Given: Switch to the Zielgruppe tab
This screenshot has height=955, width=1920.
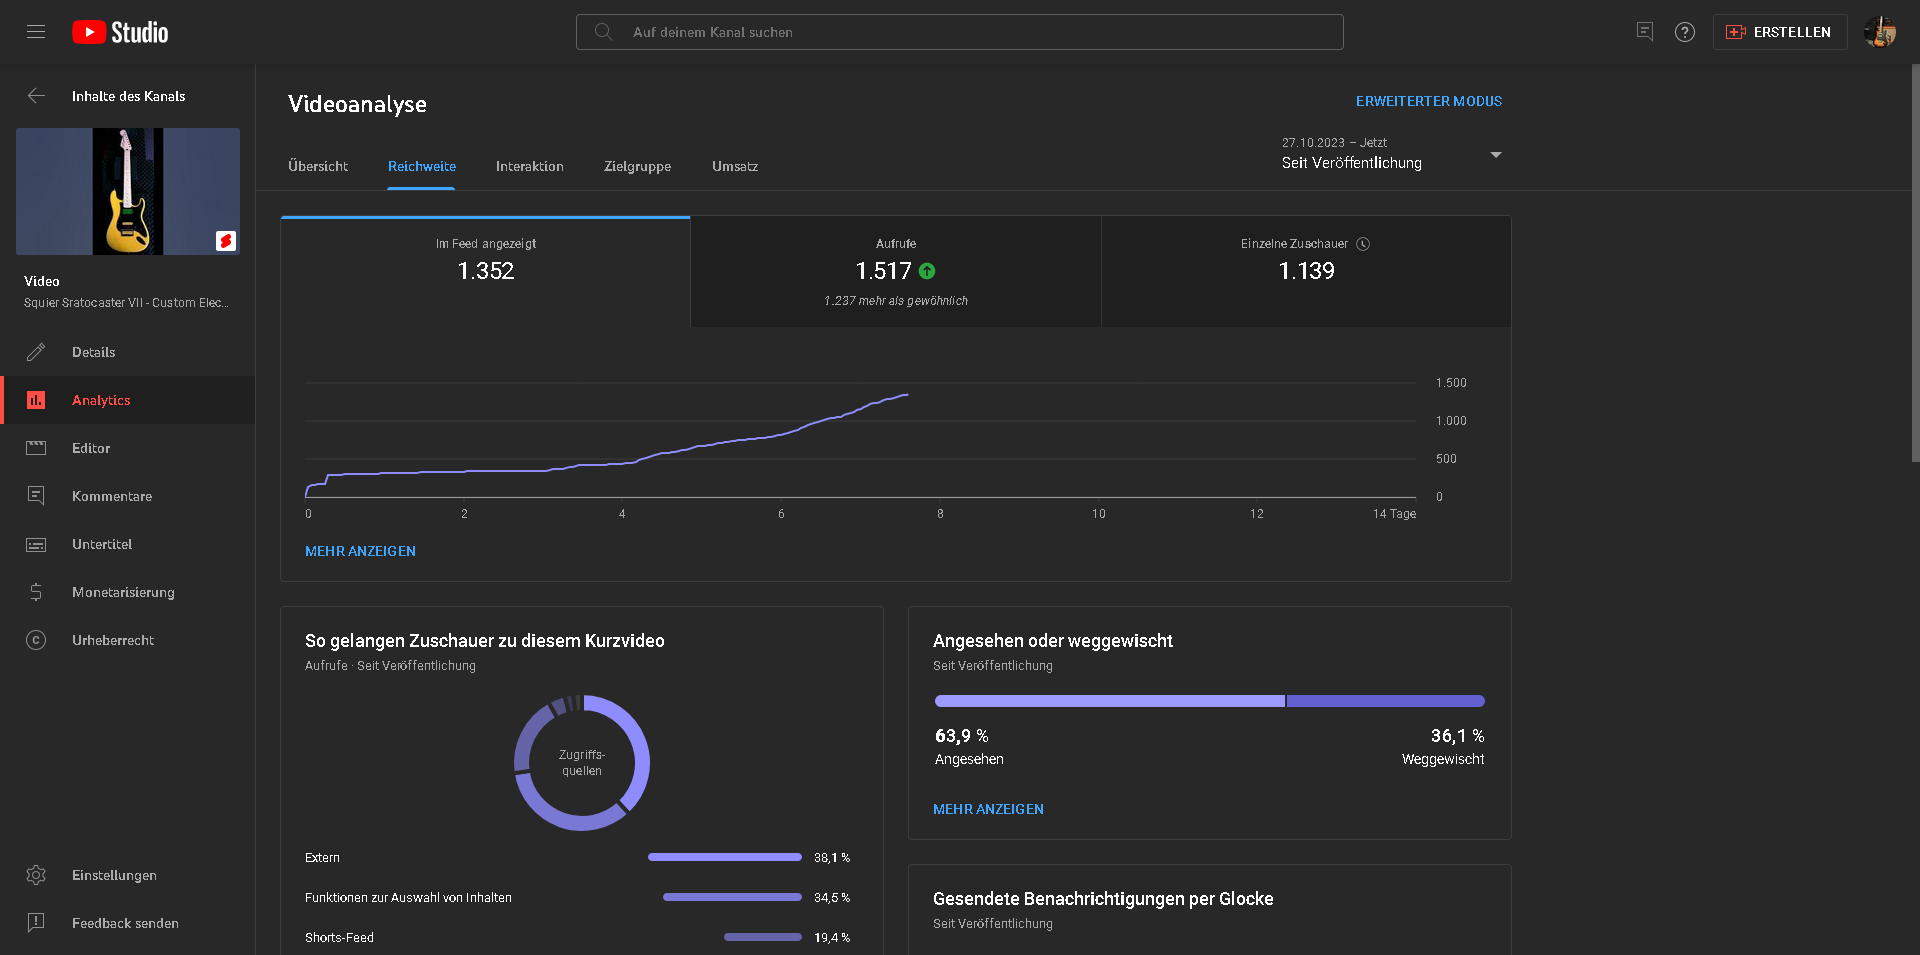Looking at the screenshot, I should (x=637, y=166).
